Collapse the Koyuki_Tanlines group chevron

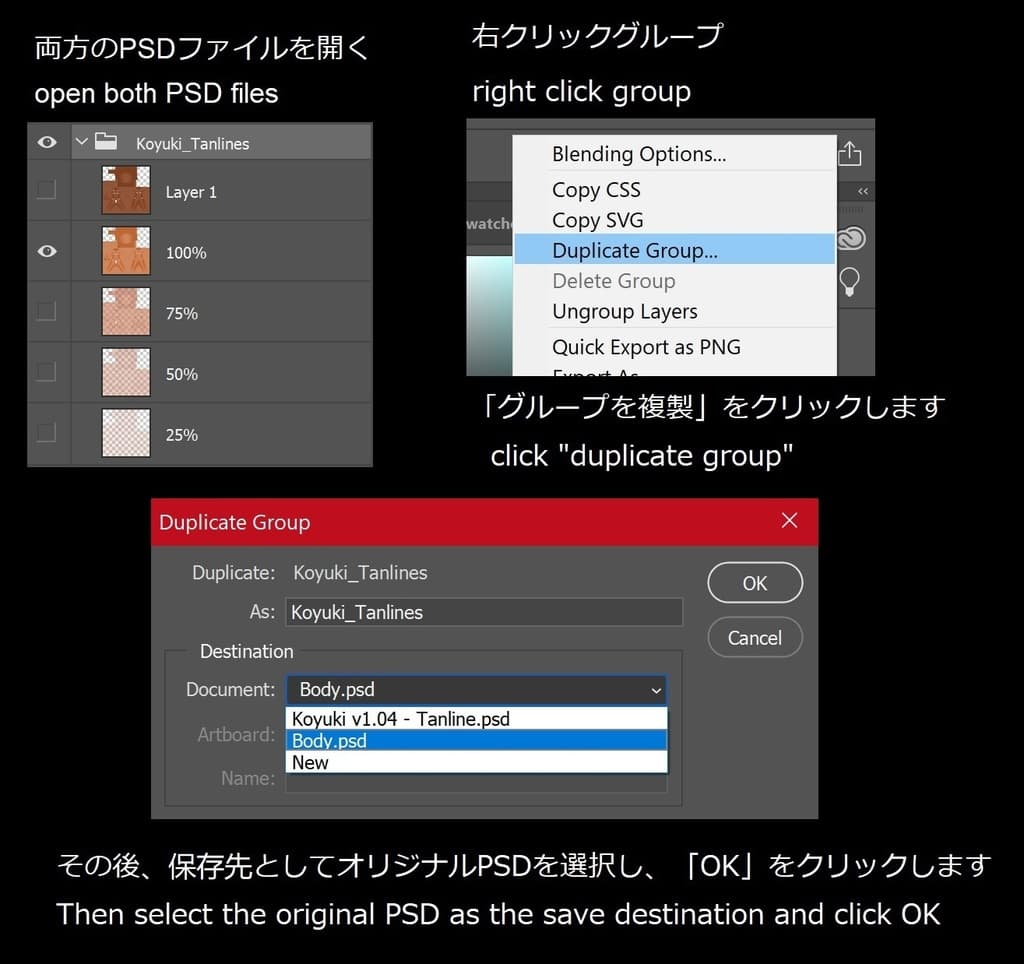click(x=81, y=142)
